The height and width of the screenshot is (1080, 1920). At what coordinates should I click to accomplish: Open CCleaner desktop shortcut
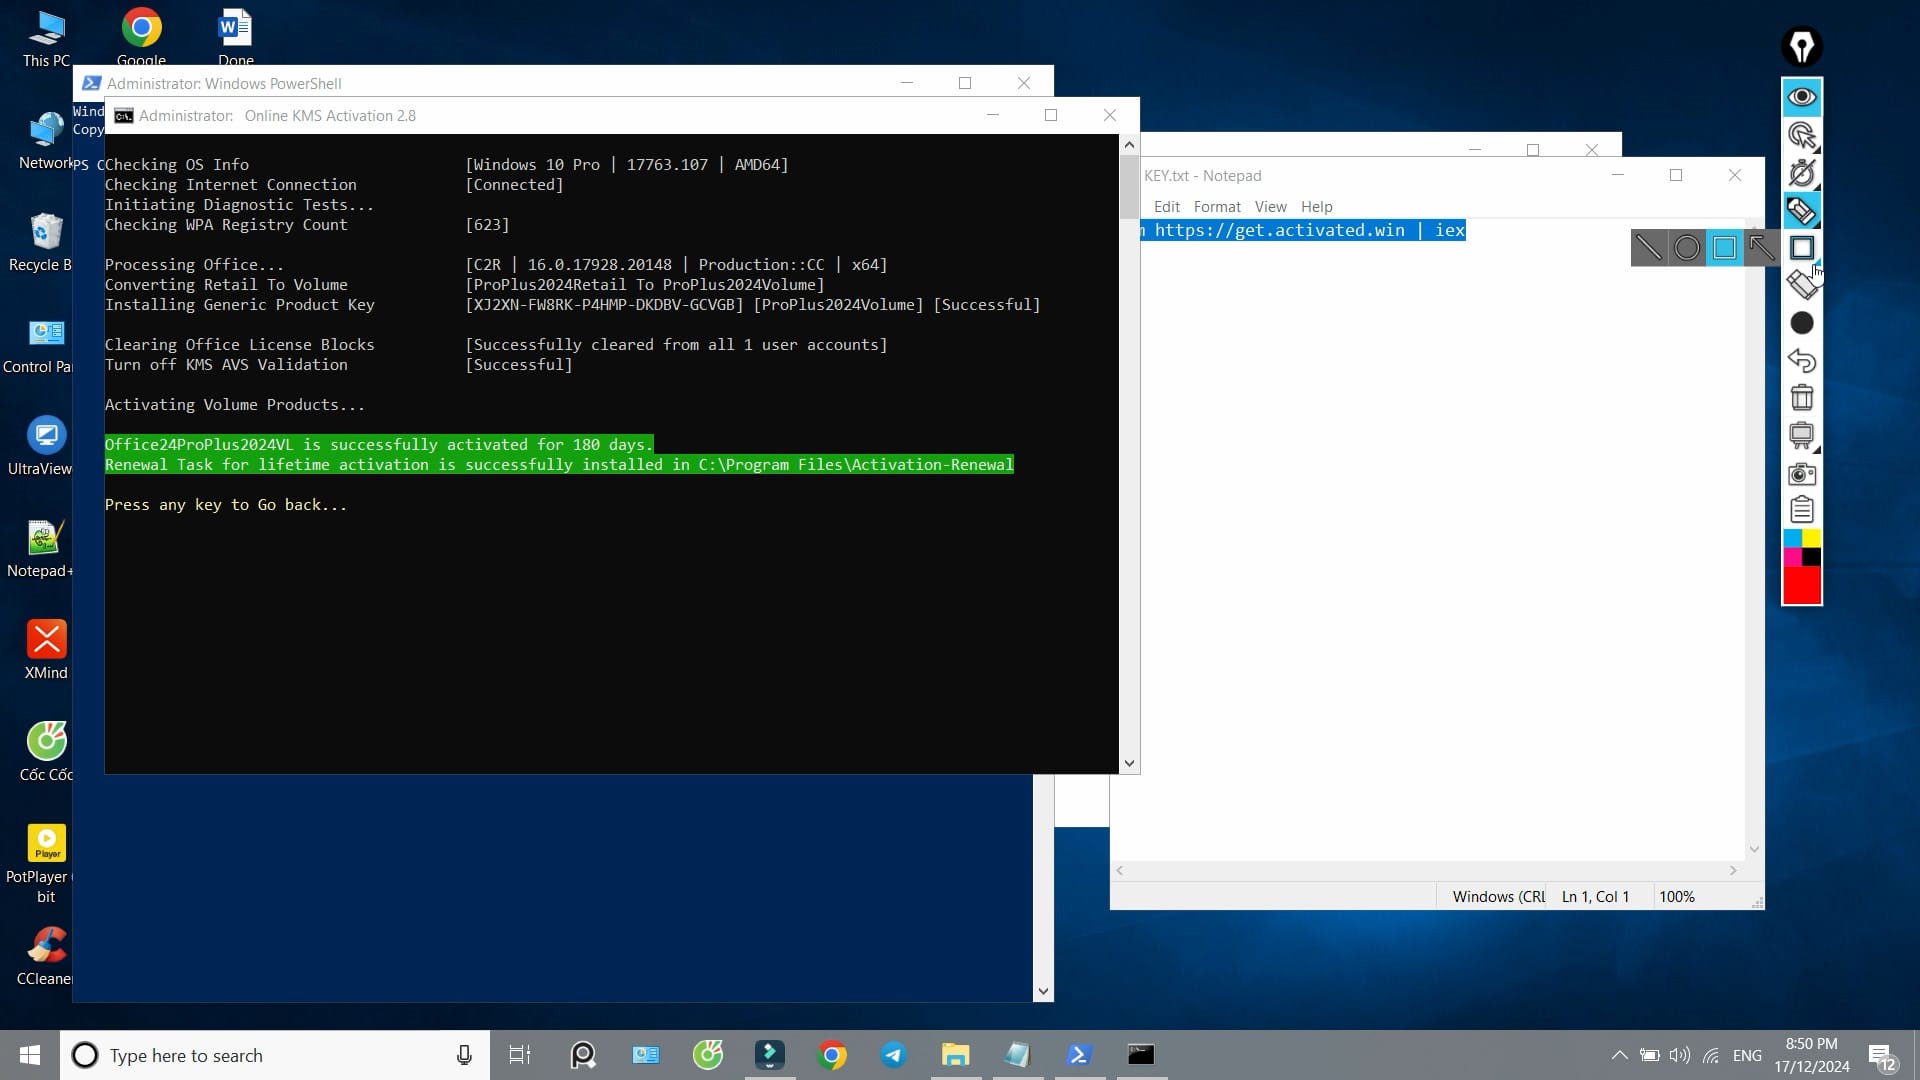pyautogui.click(x=44, y=956)
